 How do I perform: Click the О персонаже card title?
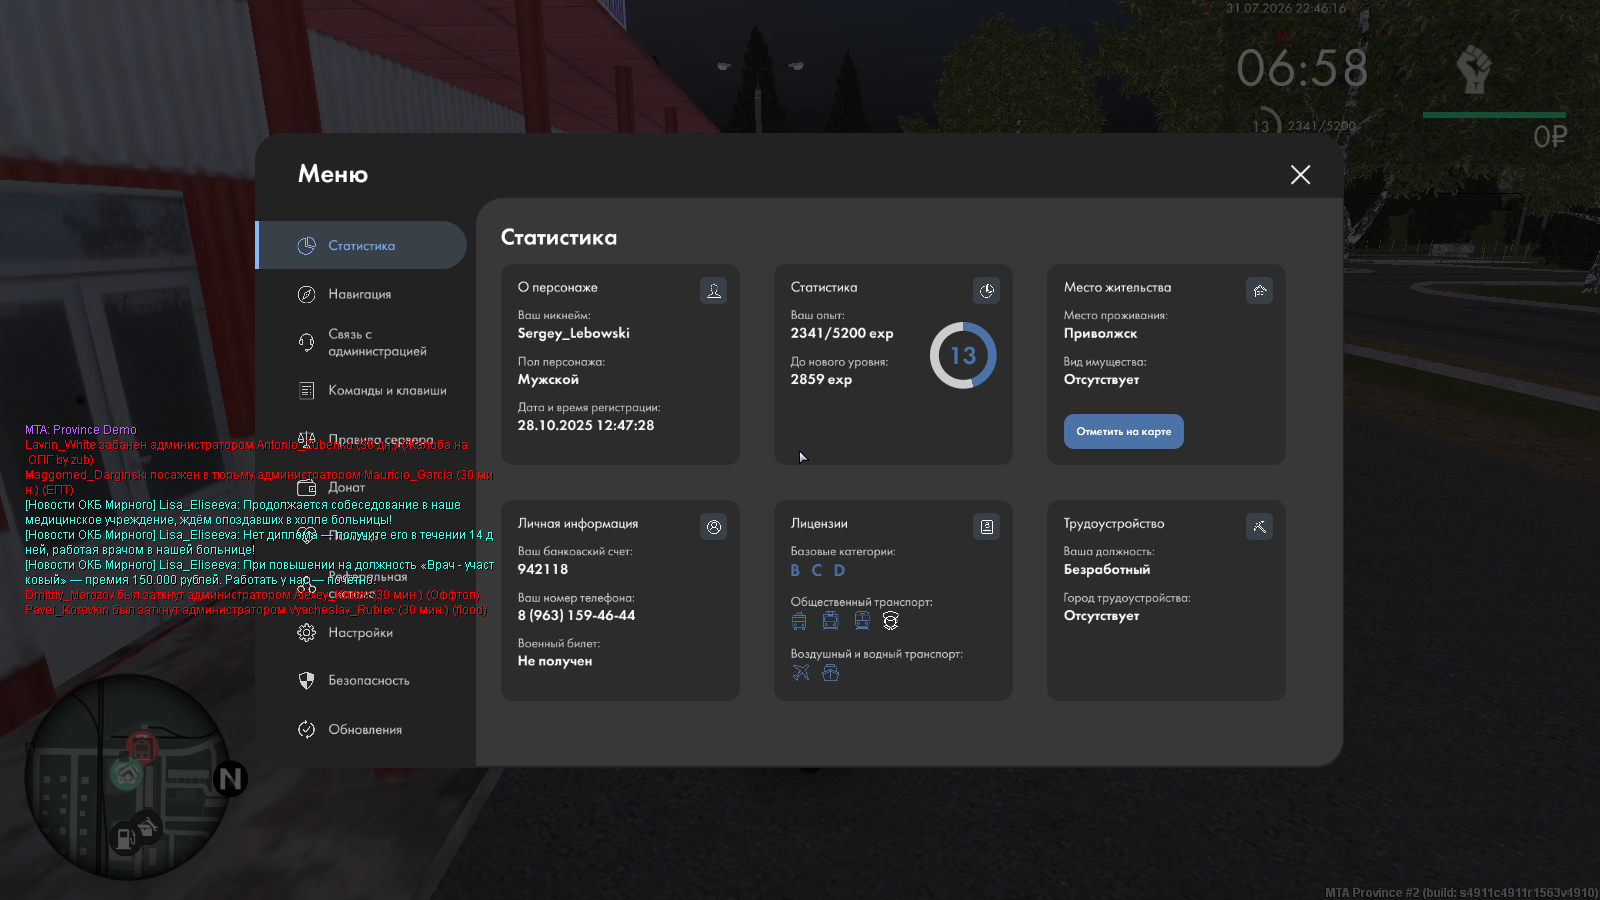[x=557, y=287]
